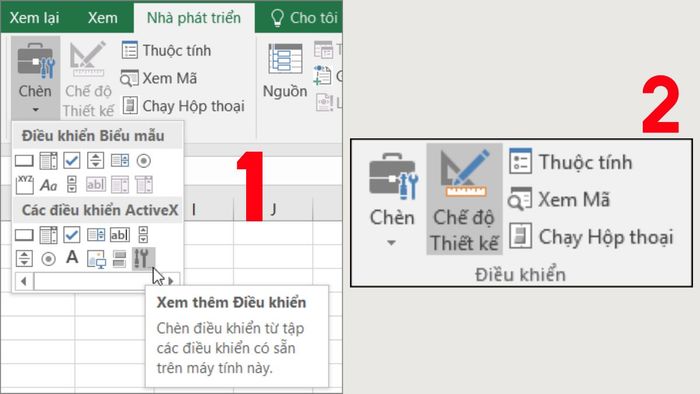This screenshot has width=700, height=394.
Task: Click the Cho tôi lightbulb search box
Action: [304, 18]
